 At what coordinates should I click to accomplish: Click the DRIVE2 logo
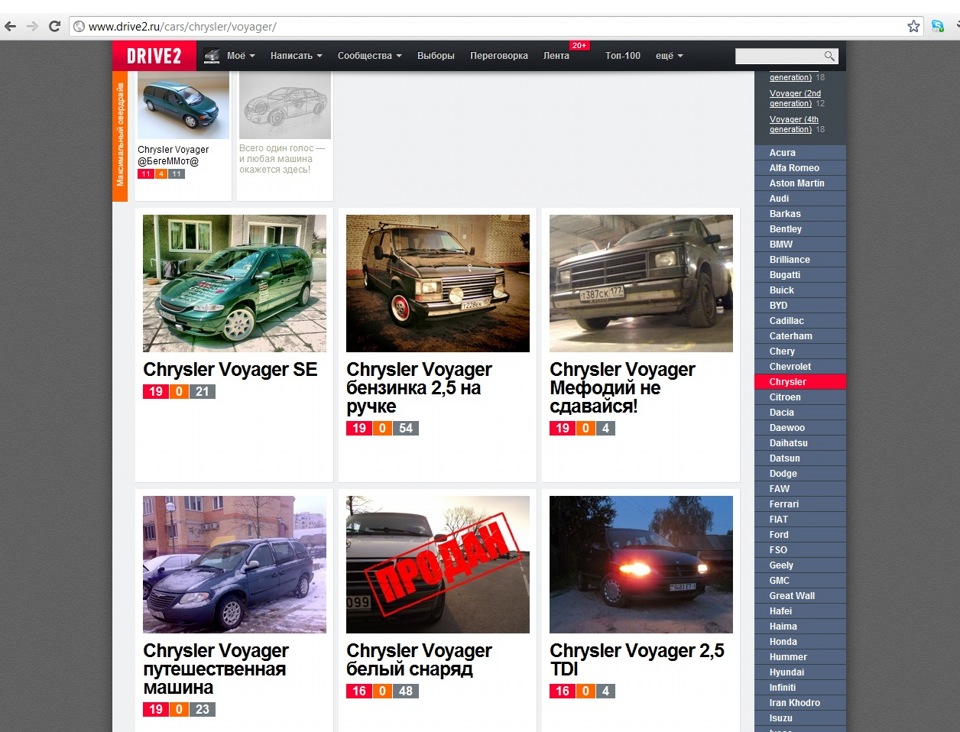click(x=154, y=56)
